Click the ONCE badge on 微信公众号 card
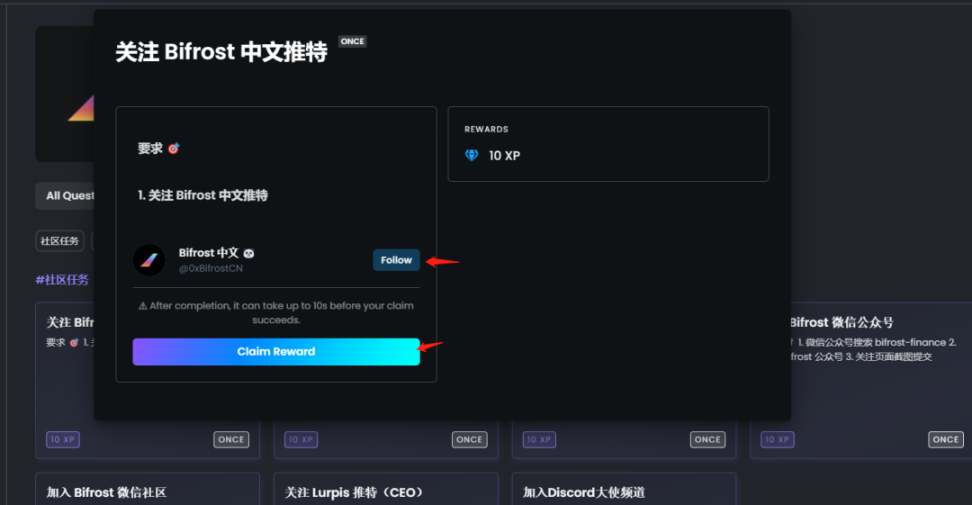This screenshot has width=972, height=505. [x=945, y=439]
